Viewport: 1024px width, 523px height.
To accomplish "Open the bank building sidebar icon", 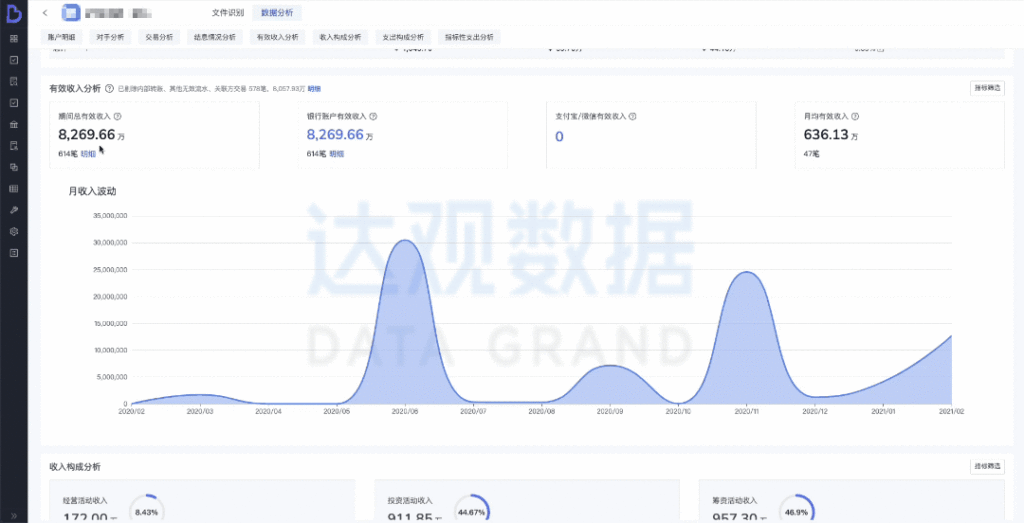I will pyautogui.click(x=14, y=124).
